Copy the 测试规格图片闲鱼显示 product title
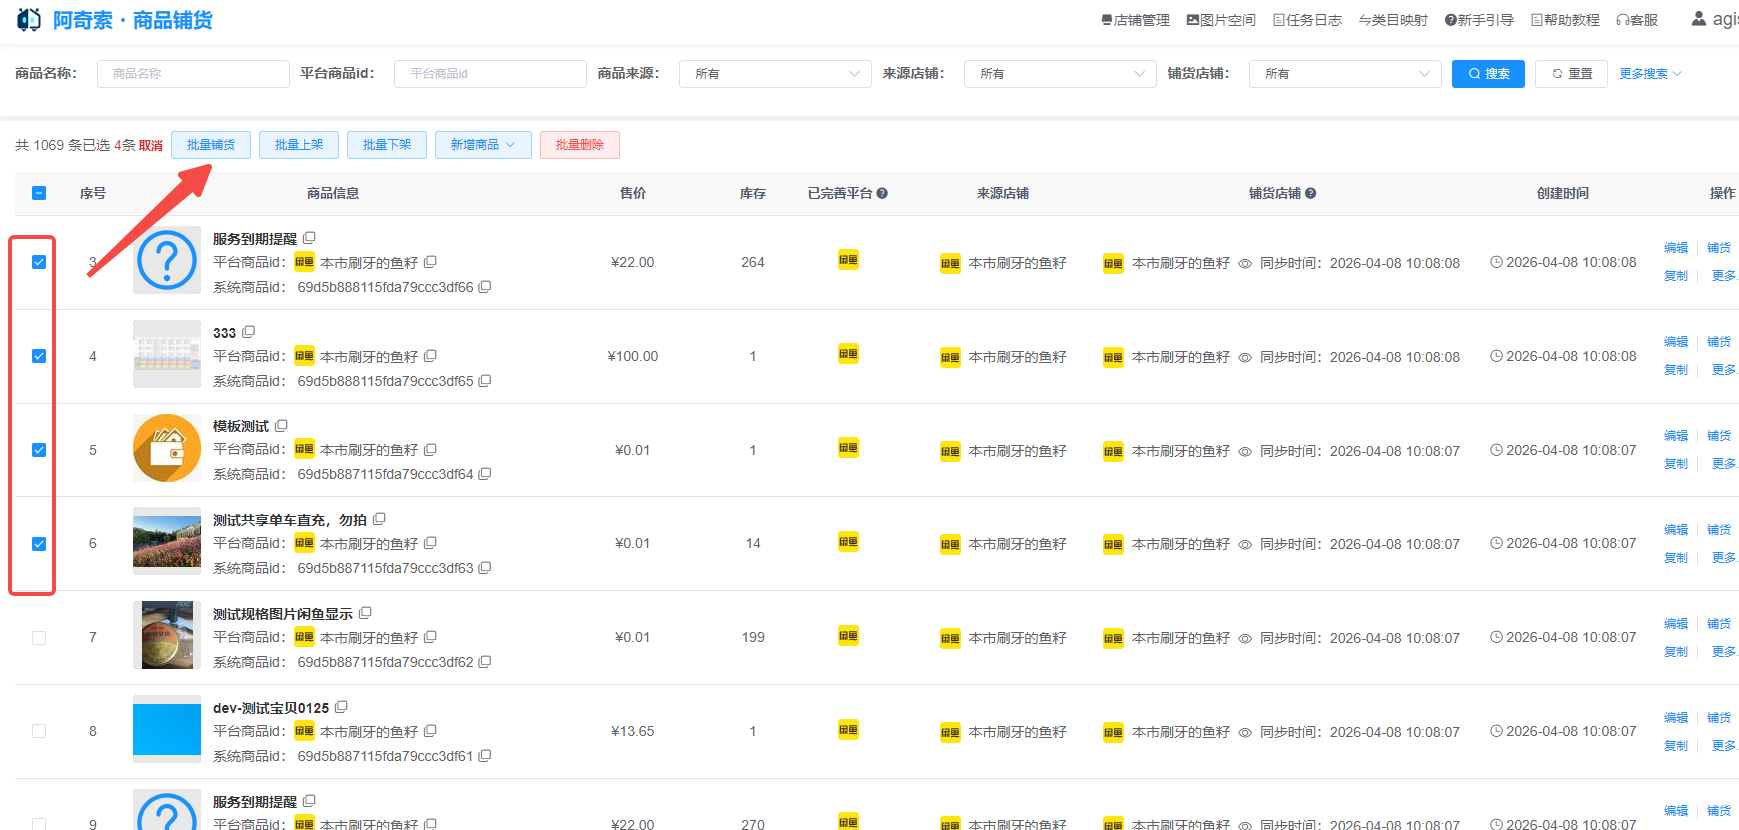The width and height of the screenshot is (1739, 830). point(366,613)
